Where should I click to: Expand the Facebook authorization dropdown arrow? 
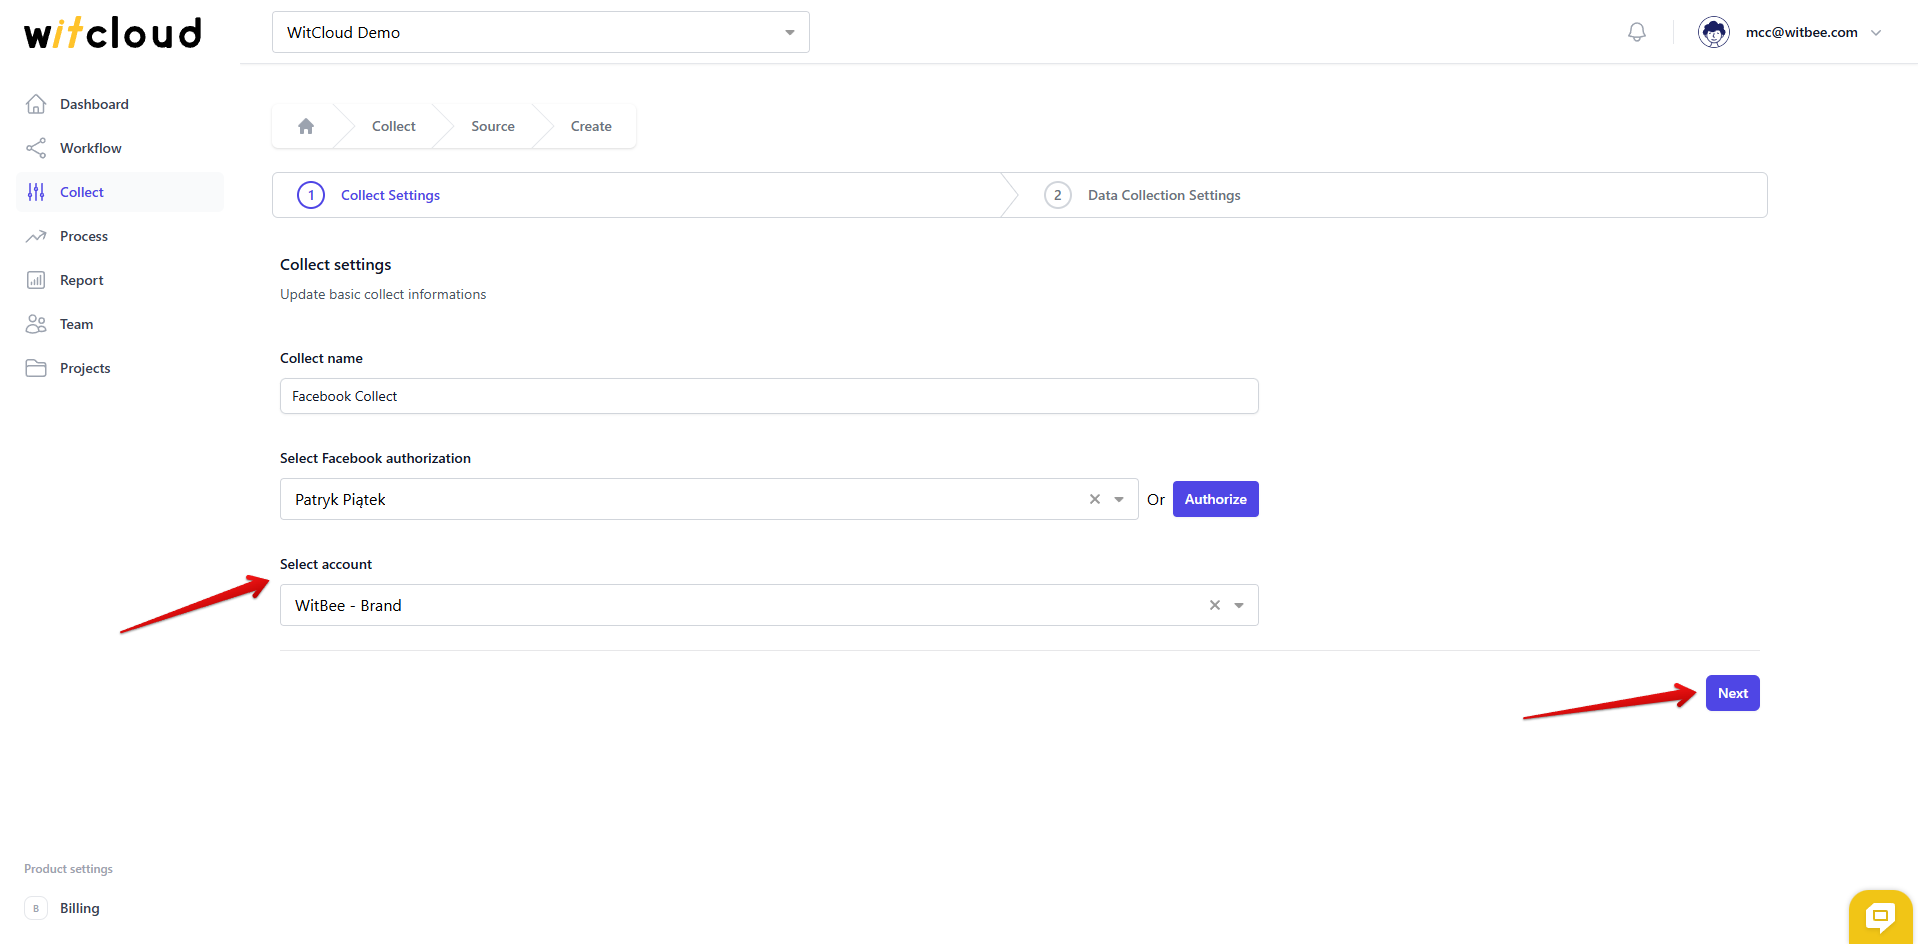[x=1119, y=499]
